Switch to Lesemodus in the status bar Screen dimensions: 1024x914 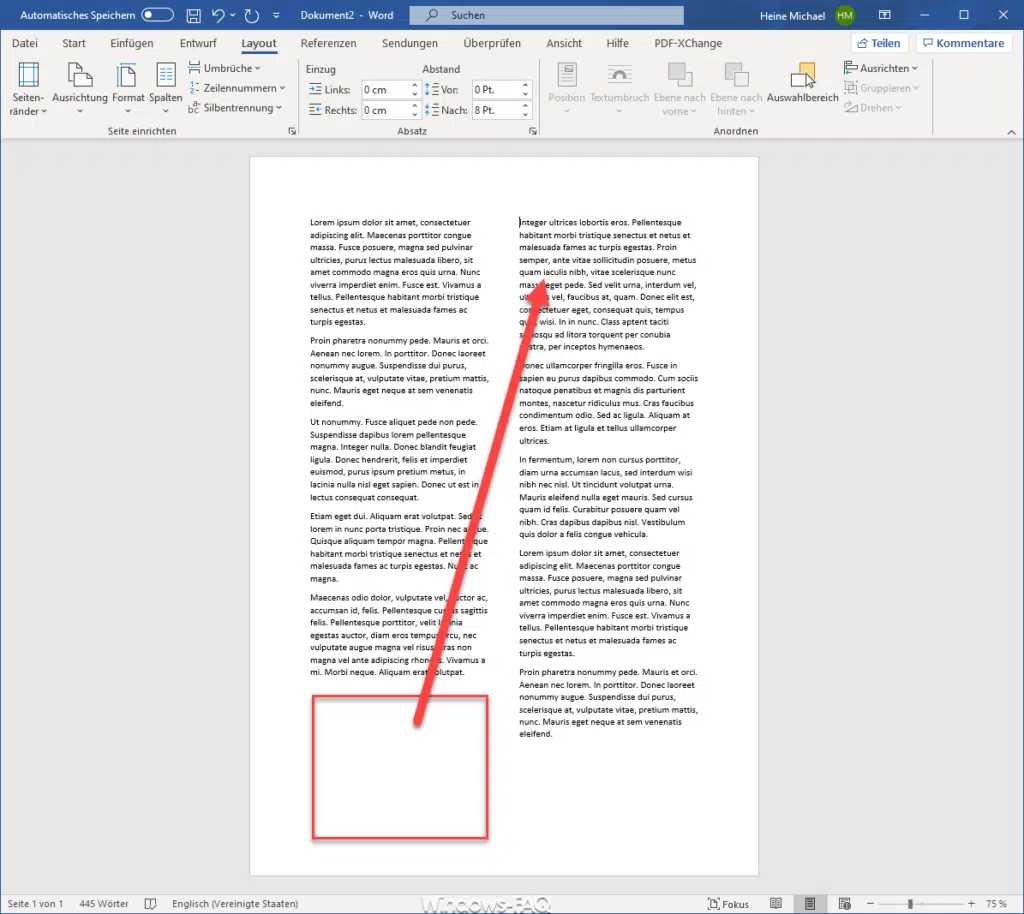[x=776, y=903]
